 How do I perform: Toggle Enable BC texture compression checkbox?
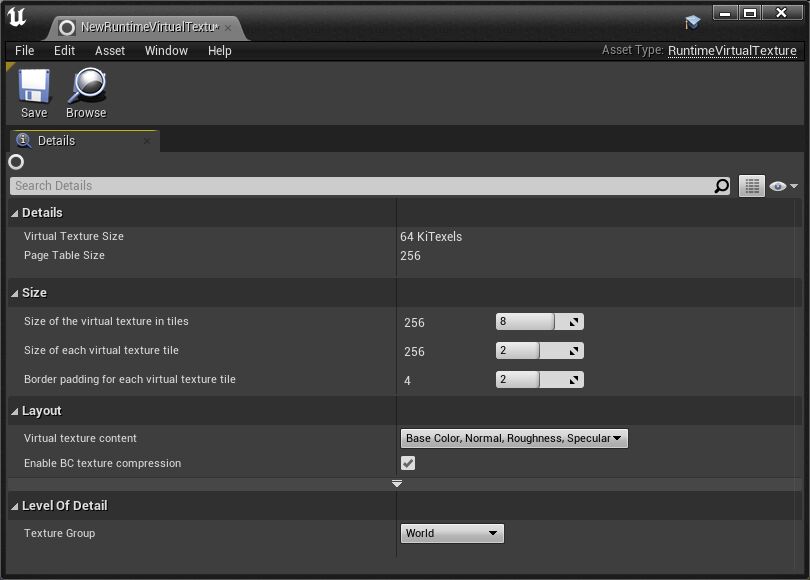point(408,463)
